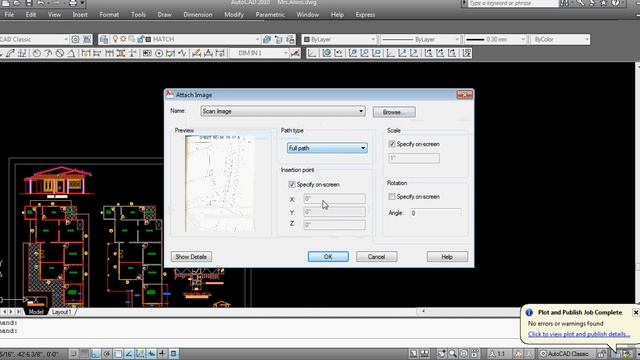Image resolution: width=640 pixels, height=360 pixels.
Task: Open the DIM IN 1 dimension style dropdown
Action: point(259,53)
